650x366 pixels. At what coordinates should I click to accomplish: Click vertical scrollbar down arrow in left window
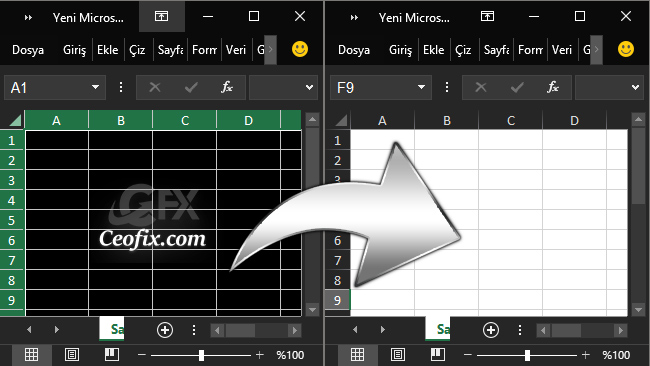(312, 309)
